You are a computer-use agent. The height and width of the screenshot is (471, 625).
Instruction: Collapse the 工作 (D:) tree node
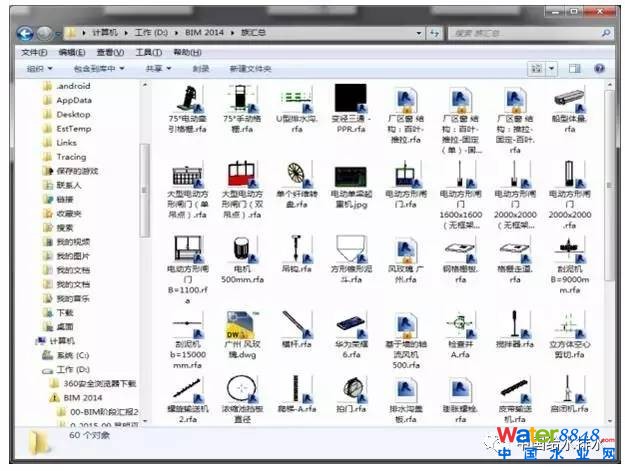[x=37, y=370]
